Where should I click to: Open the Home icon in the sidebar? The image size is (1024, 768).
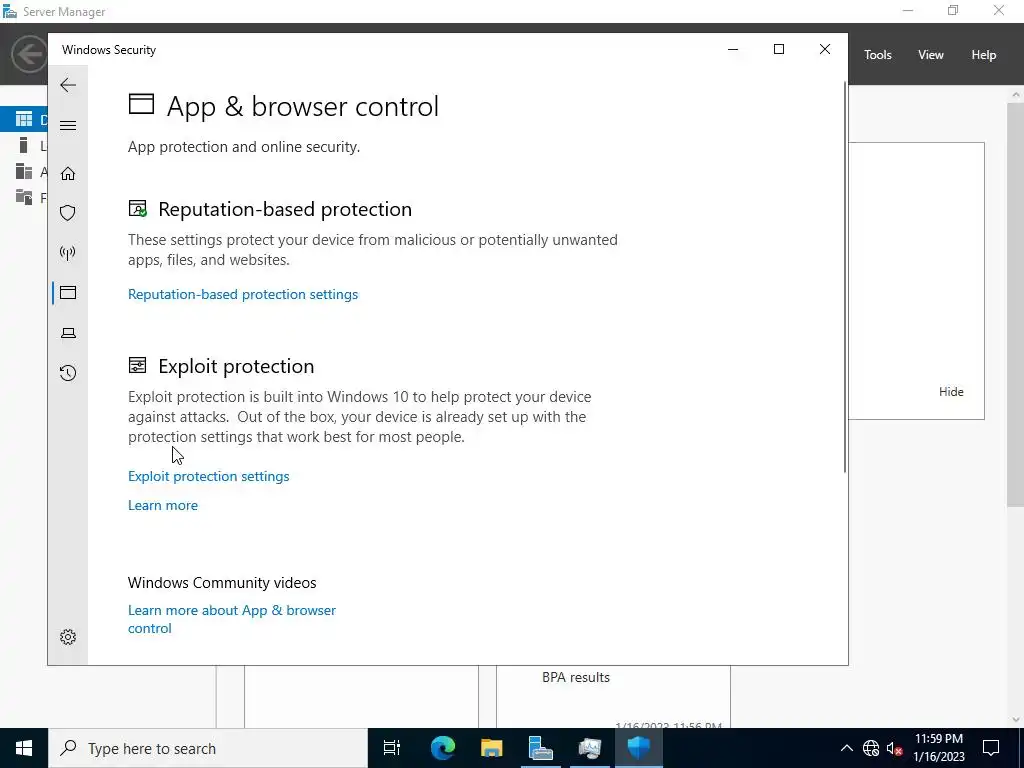68,173
